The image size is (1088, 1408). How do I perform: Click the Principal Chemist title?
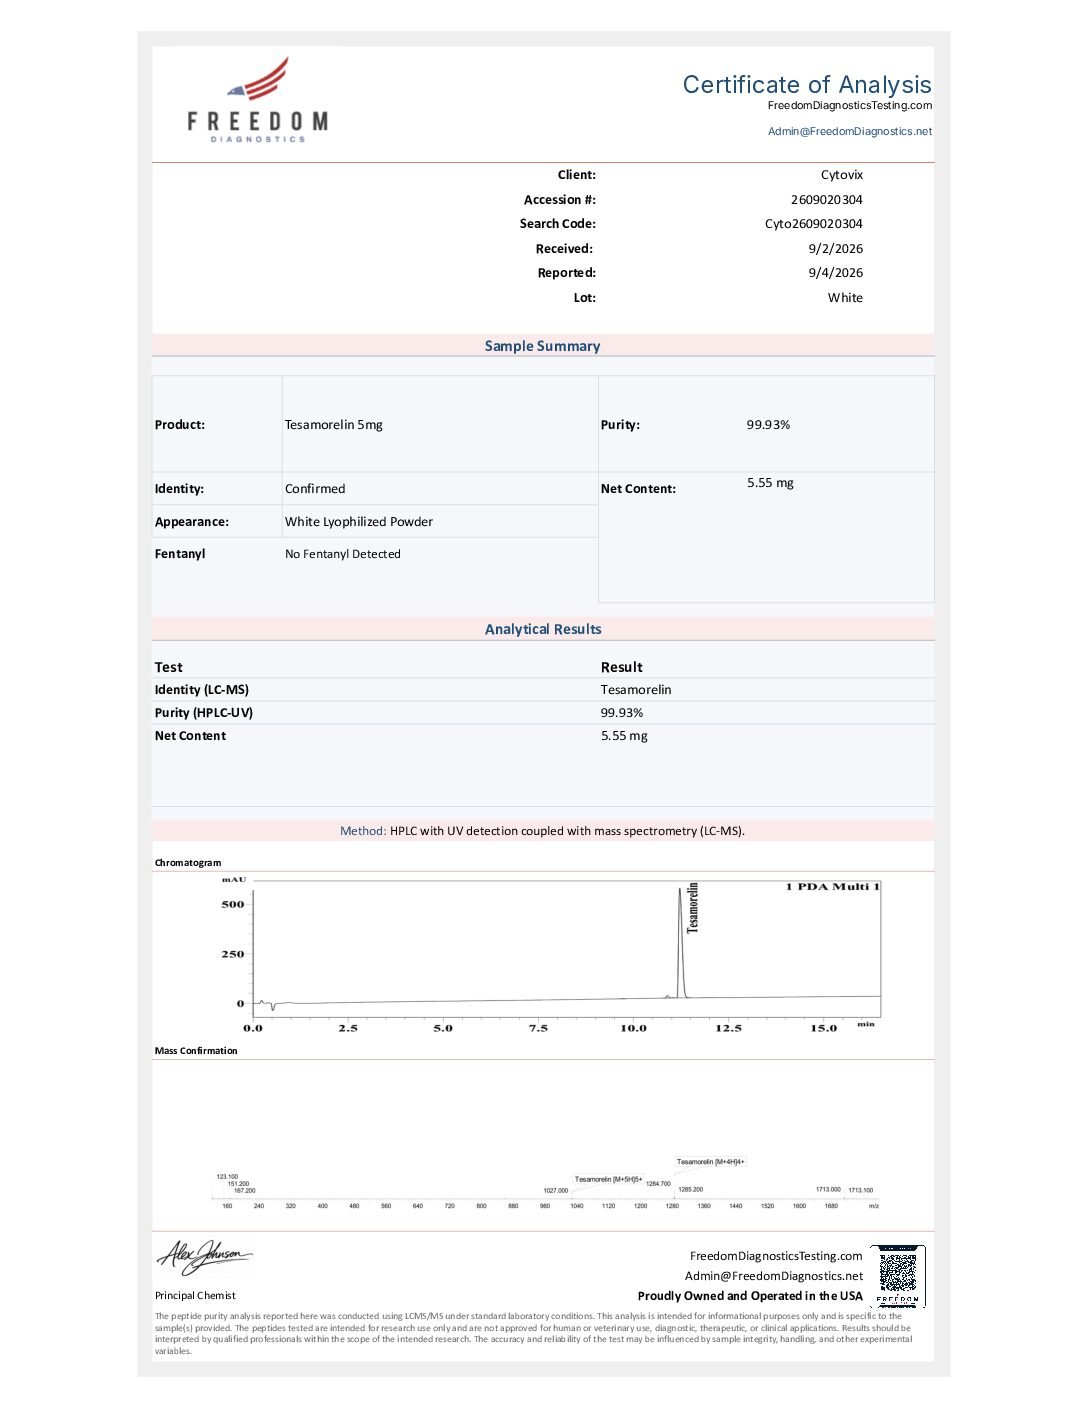[x=195, y=1296]
